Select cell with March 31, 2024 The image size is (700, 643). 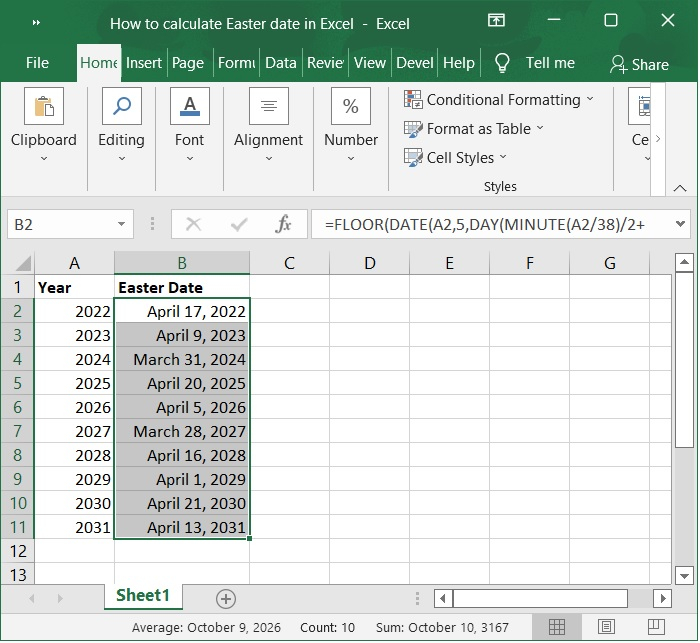[x=182, y=359]
